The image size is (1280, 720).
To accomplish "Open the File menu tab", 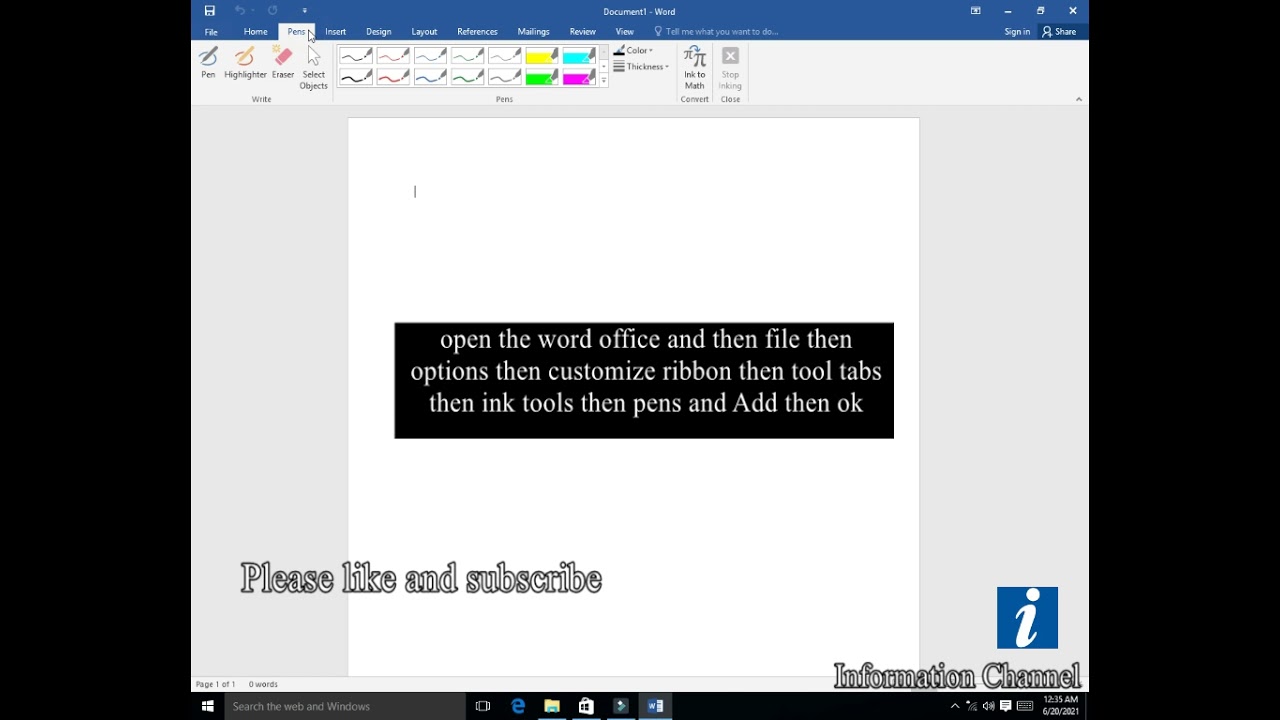I will pos(211,32).
